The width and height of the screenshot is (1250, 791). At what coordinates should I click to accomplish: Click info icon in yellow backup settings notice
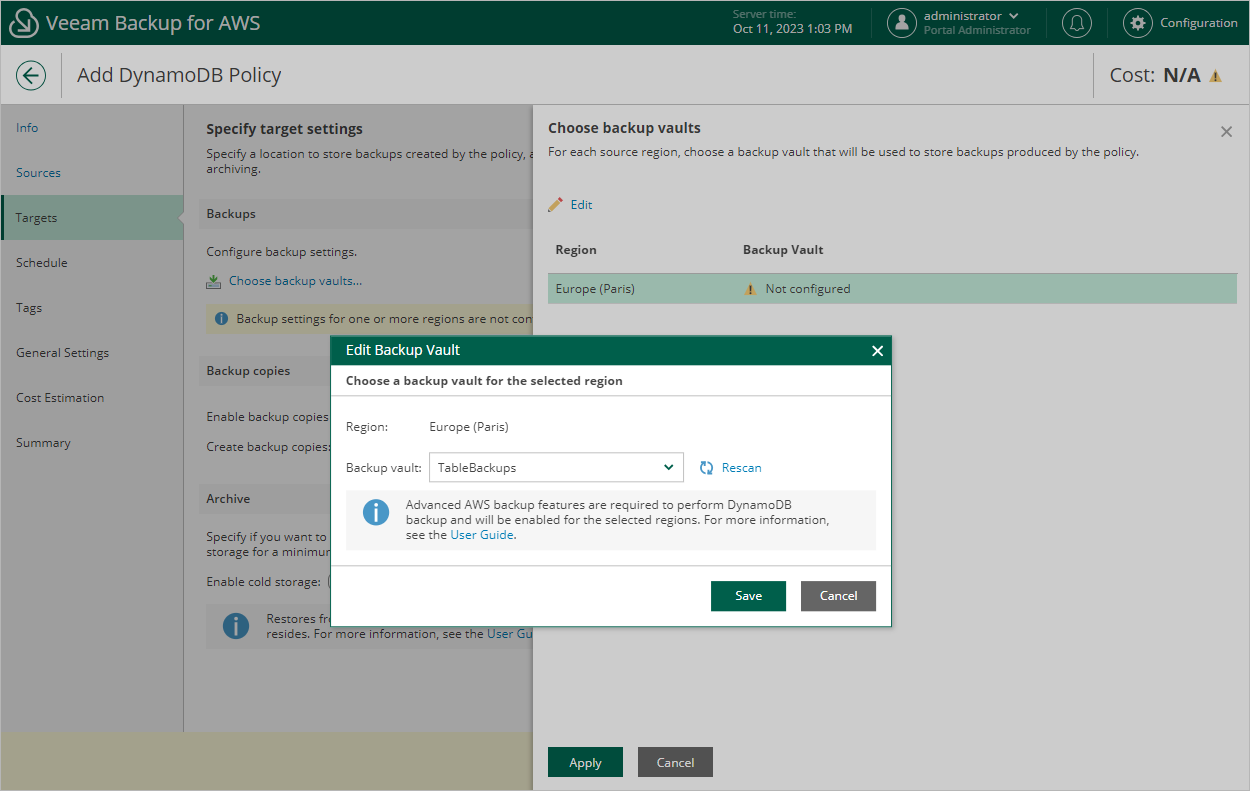click(x=222, y=319)
